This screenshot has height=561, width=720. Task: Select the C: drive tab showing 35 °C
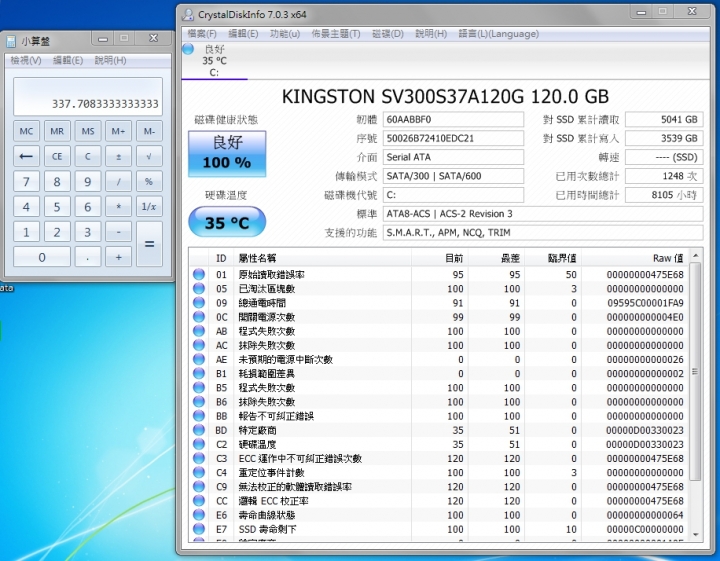pyautogui.click(x=214, y=61)
